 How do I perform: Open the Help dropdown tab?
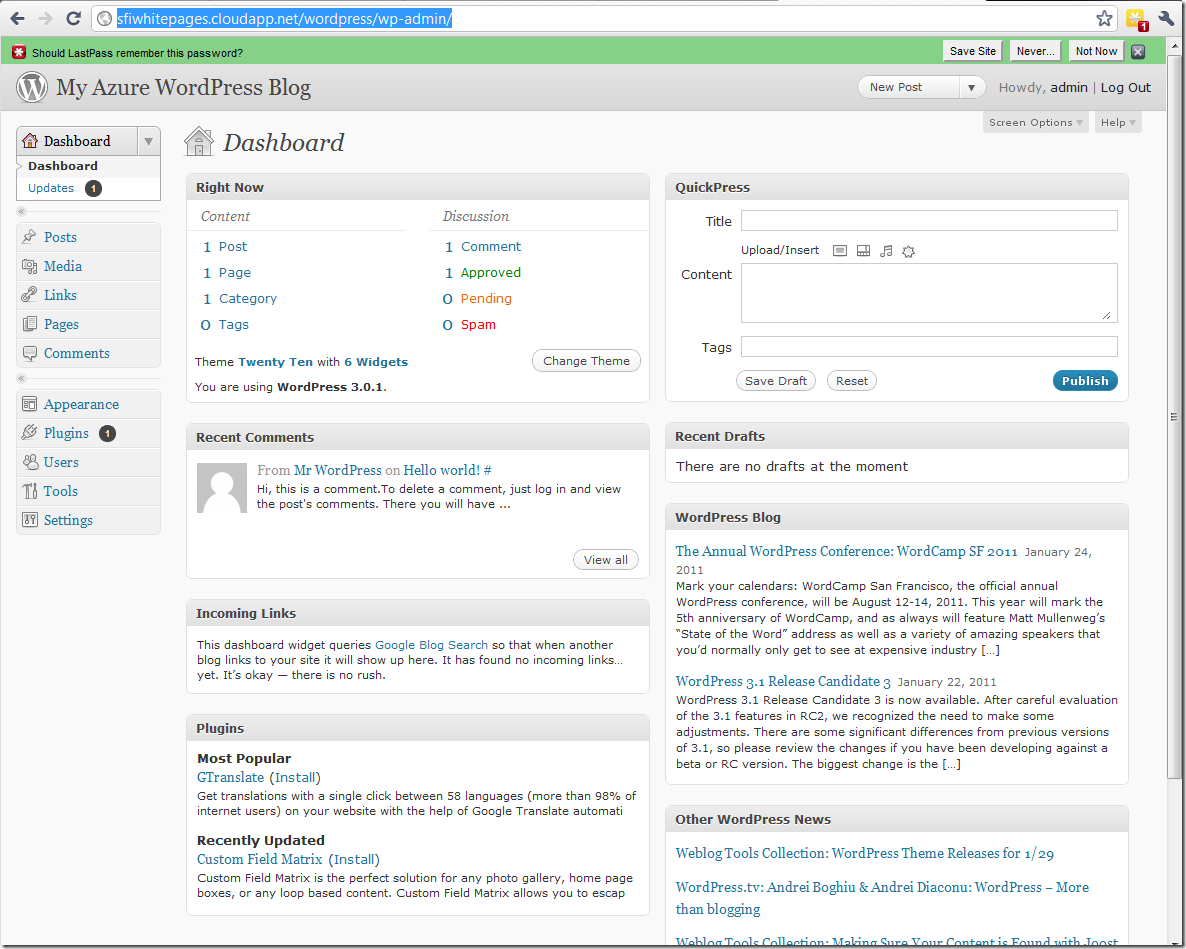pos(1118,123)
